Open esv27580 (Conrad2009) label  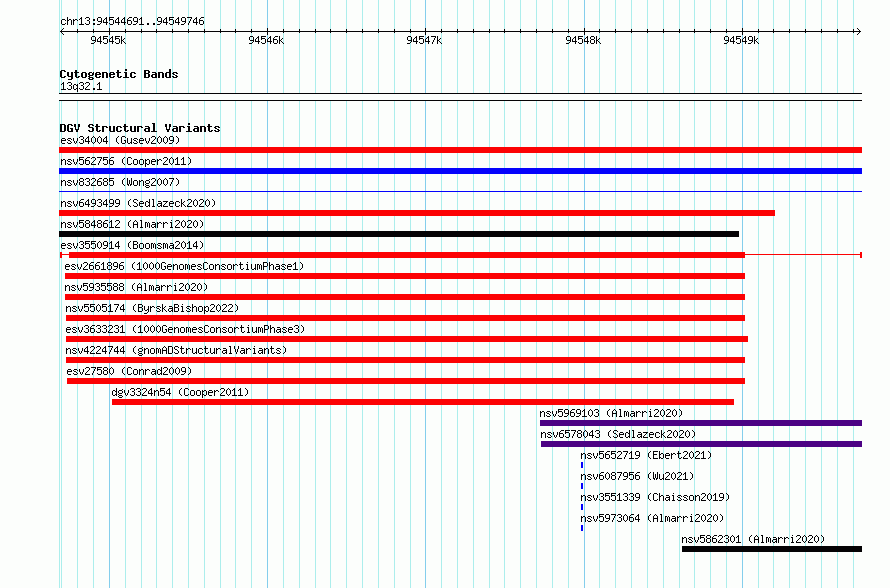click(129, 371)
